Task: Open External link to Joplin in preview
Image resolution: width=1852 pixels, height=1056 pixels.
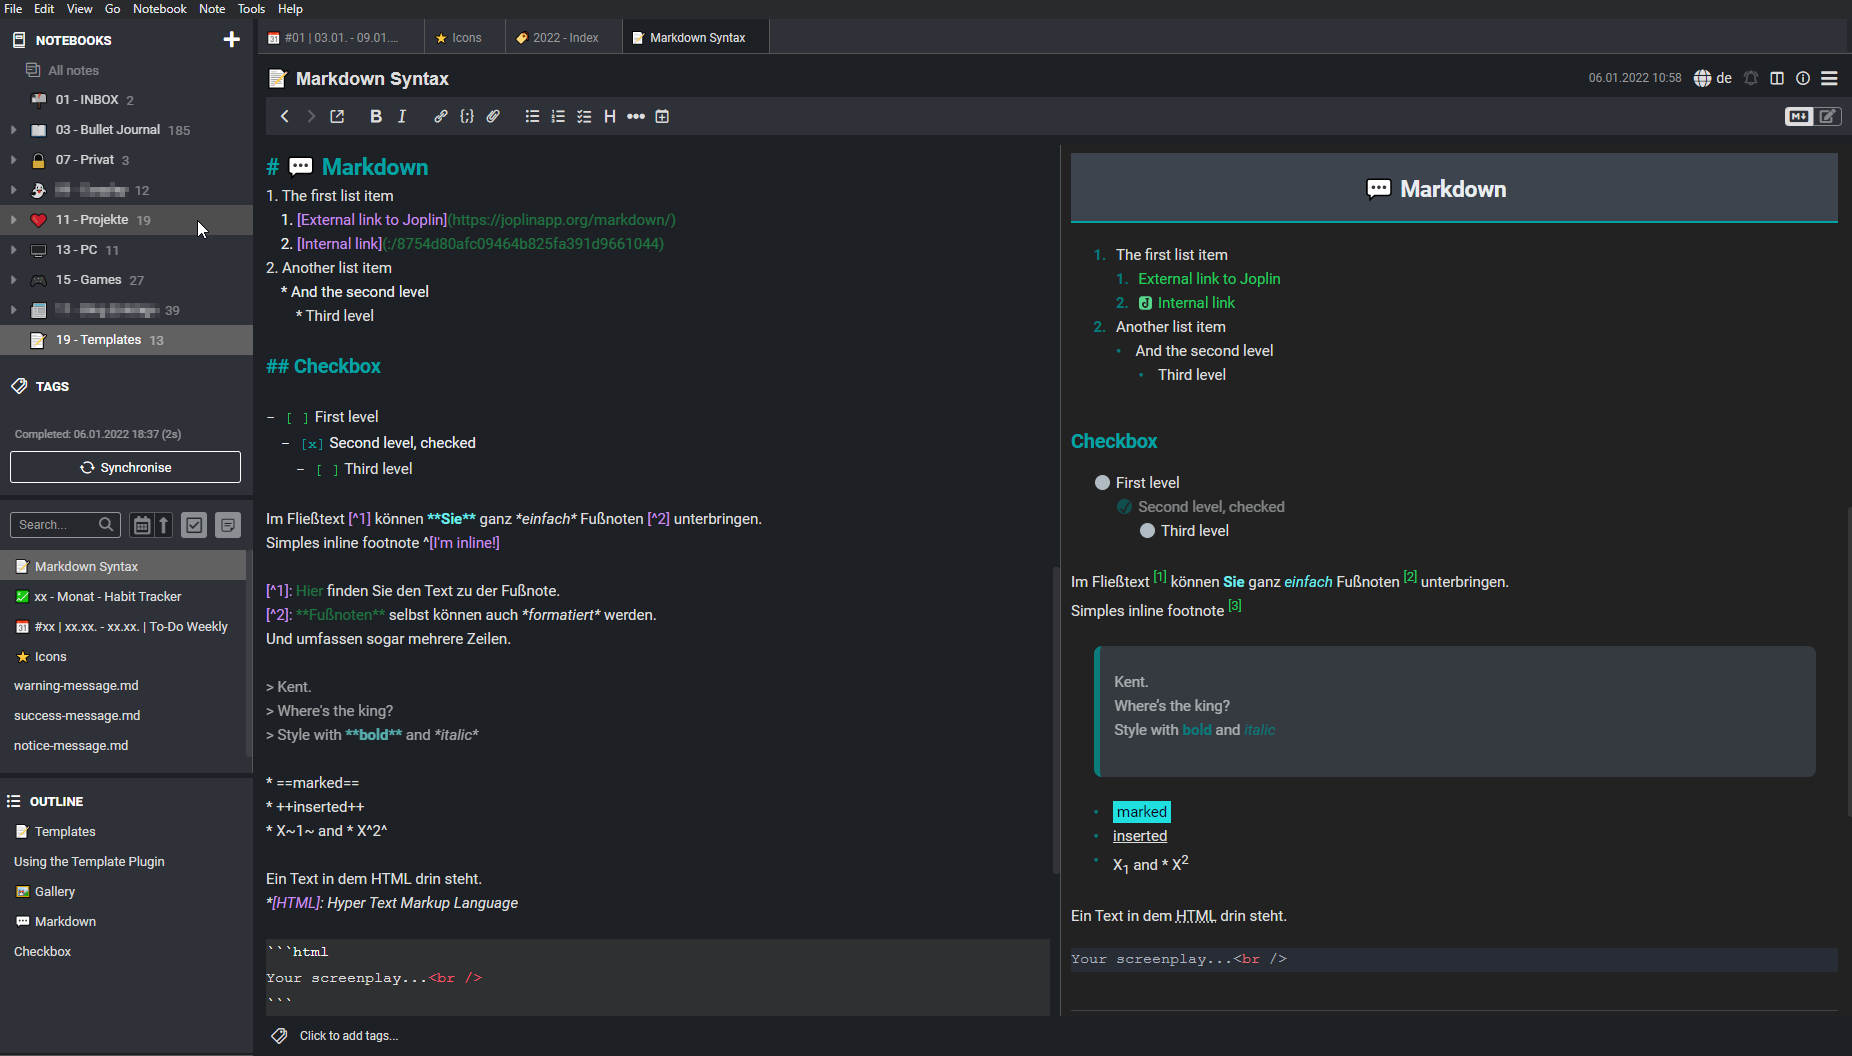Action: (1209, 279)
